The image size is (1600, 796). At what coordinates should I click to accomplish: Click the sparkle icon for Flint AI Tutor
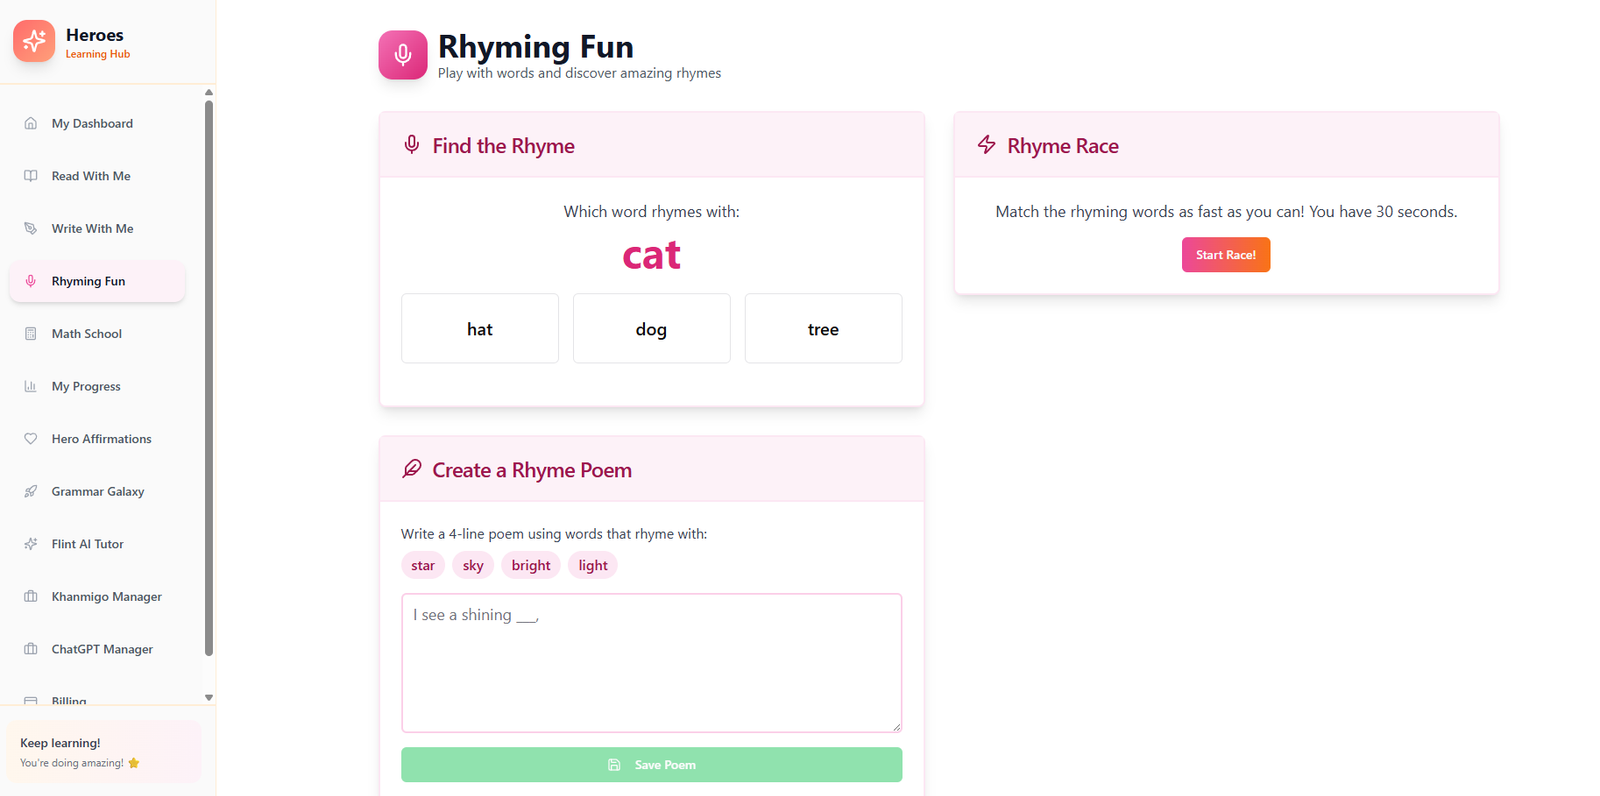coord(31,544)
